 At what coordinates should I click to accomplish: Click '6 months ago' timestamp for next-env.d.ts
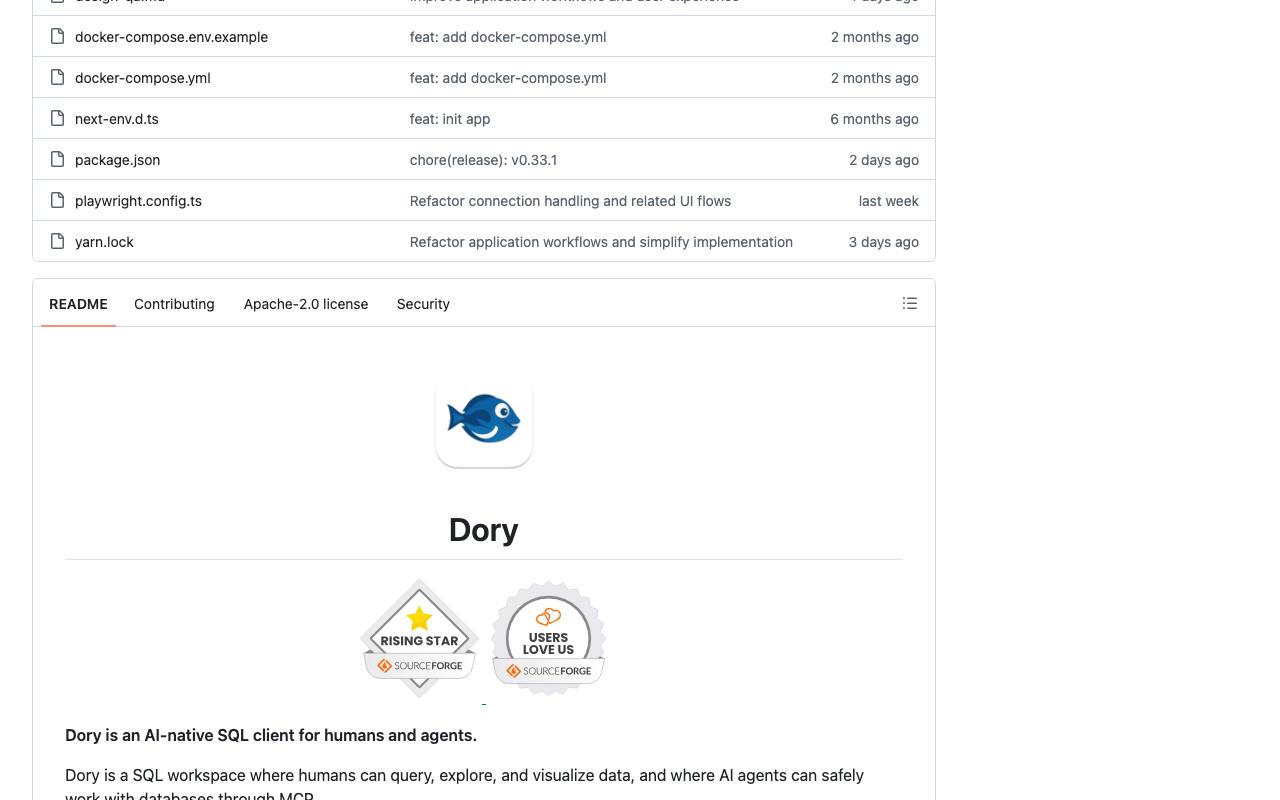tap(874, 119)
